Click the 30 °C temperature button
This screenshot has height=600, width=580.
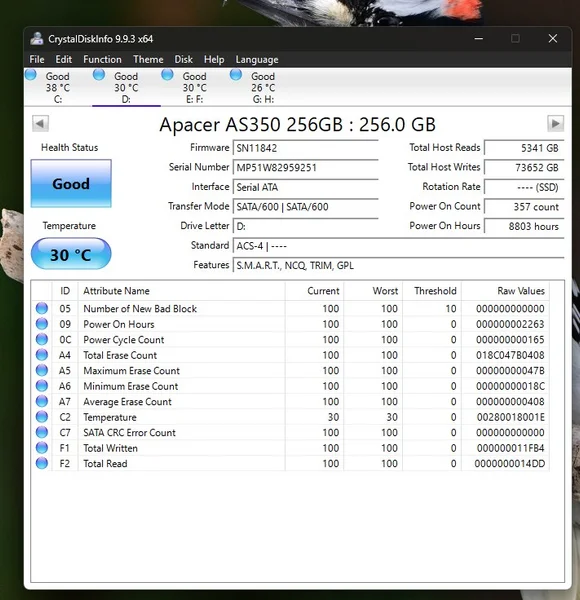click(x=71, y=254)
